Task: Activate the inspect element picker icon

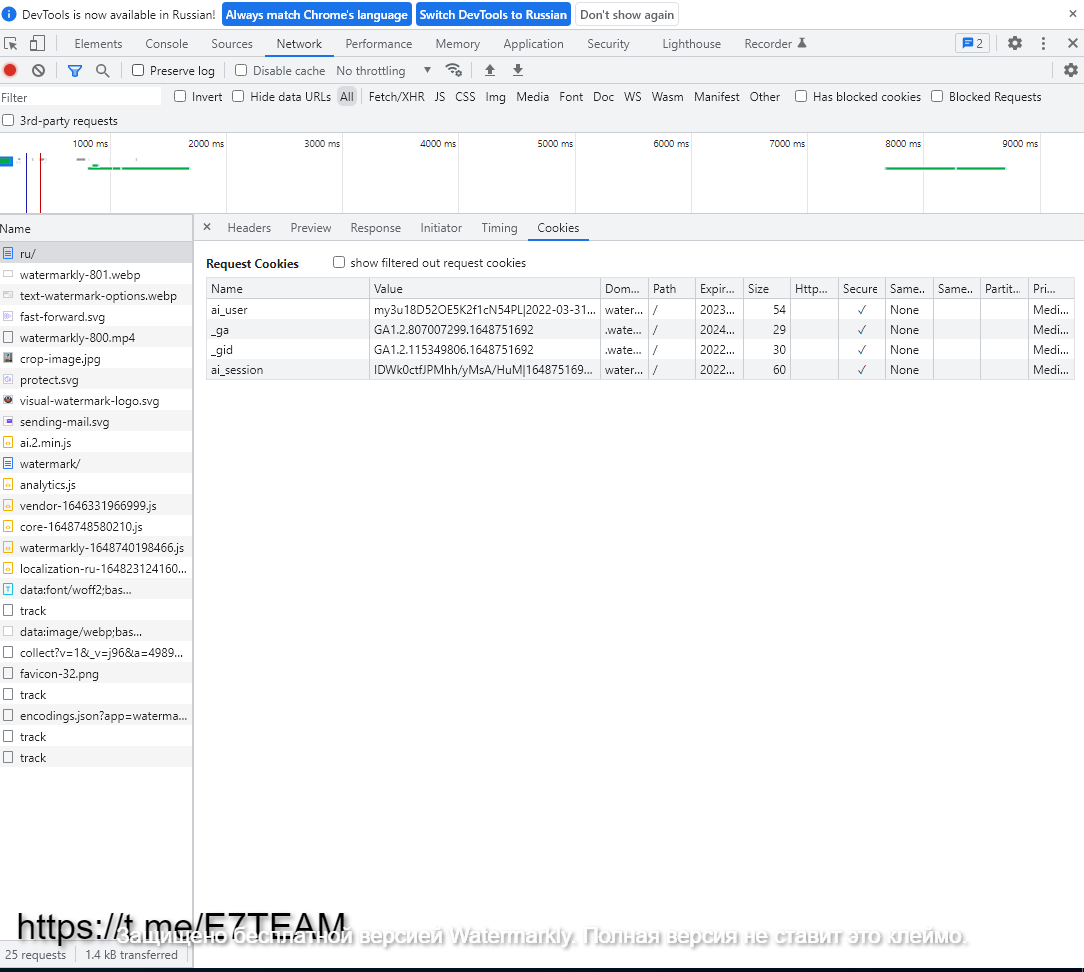Action: pyautogui.click(x=10, y=44)
